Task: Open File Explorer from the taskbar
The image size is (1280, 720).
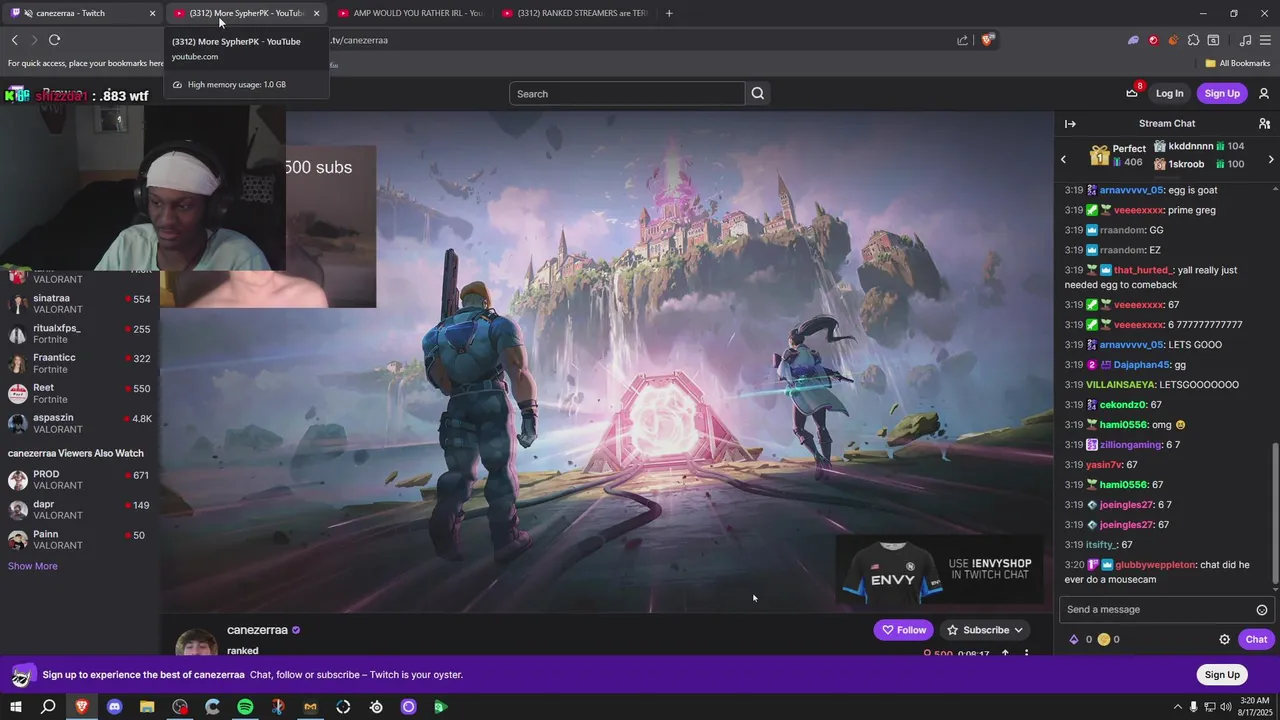Action: [x=147, y=707]
